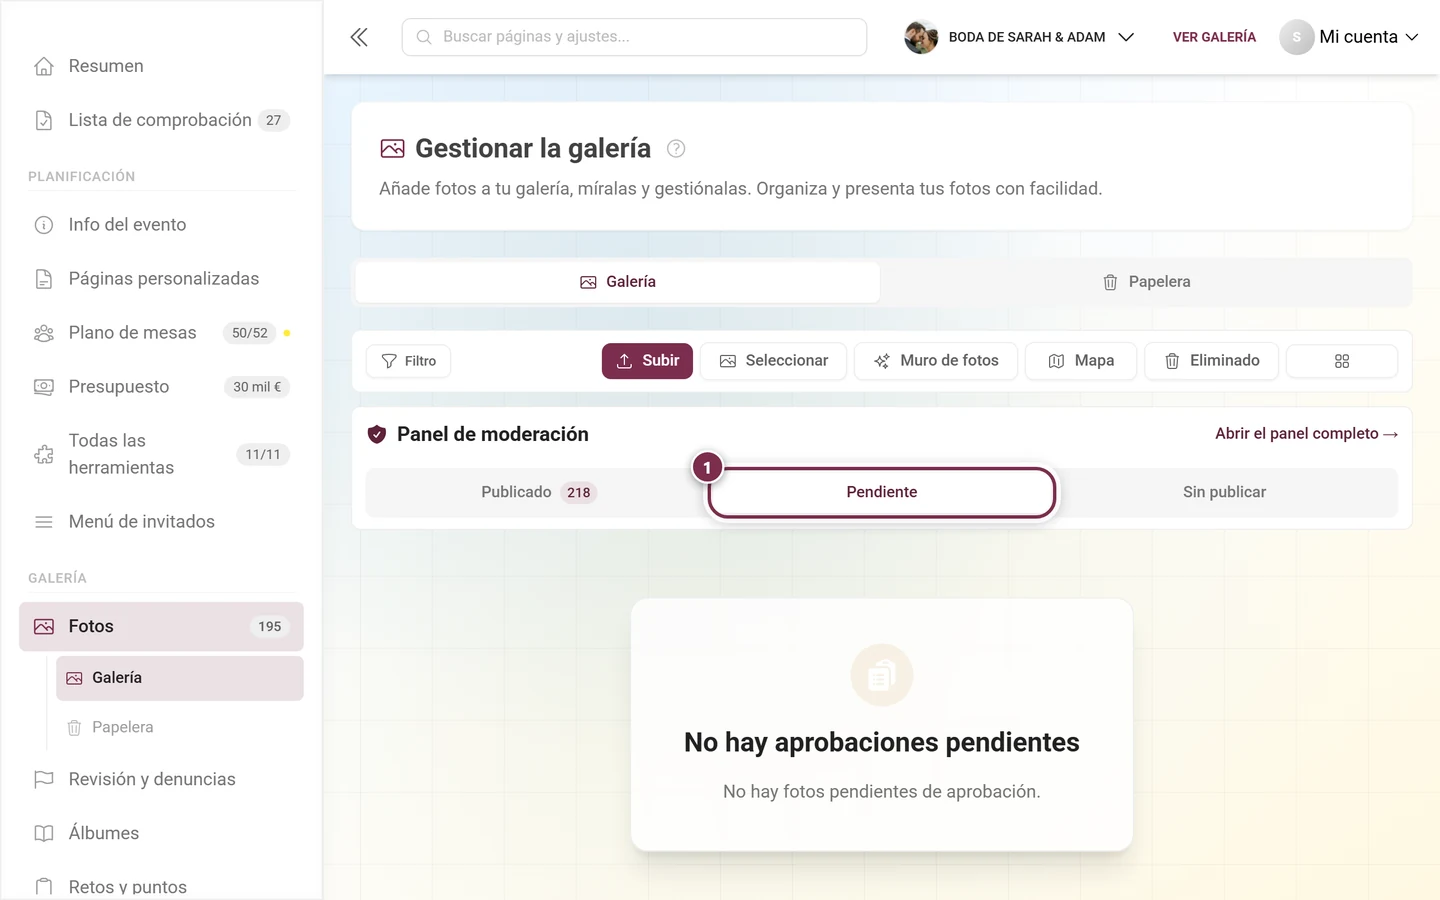Click the event avatar photo in header
Screen dimensions: 1440x900
pyautogui.click(x=921, y=37)
